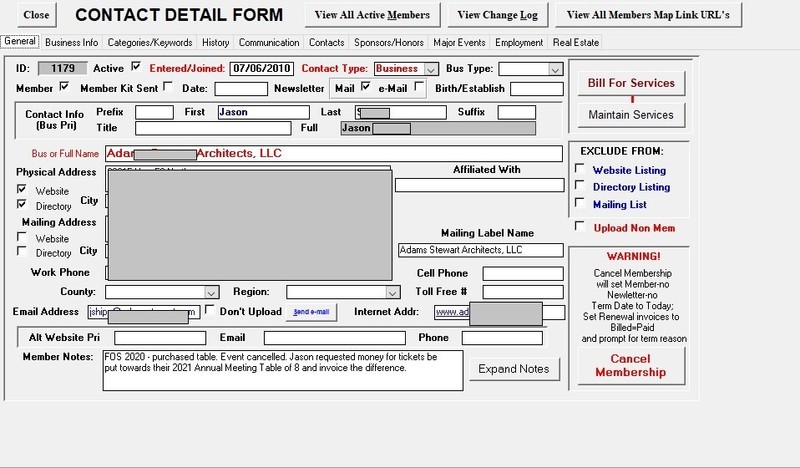This screenshot has width=800, height=468.
Task: Click the Birth/Establish field
Action: pos(537,89)
